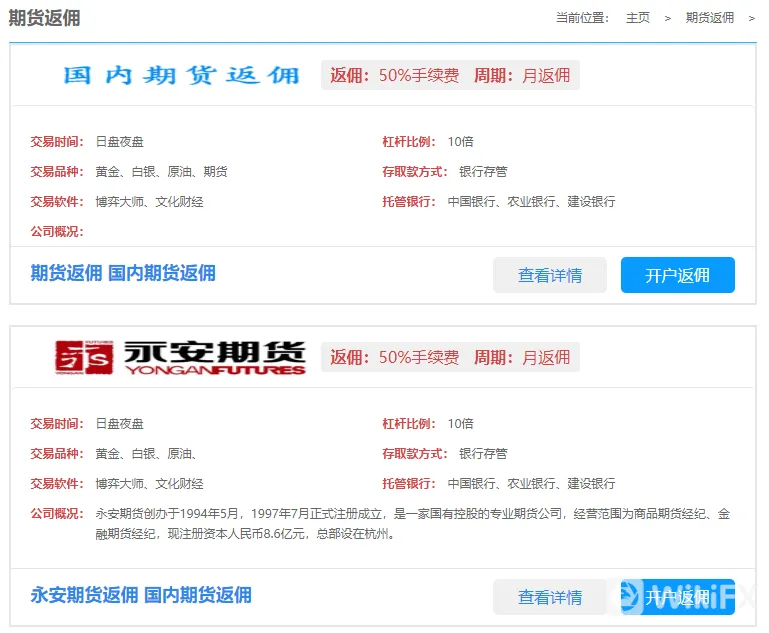Open the 期货返佣 breadcrumb link
The height and width of the screenshot is (633, 769).
(x=710, y=18)
